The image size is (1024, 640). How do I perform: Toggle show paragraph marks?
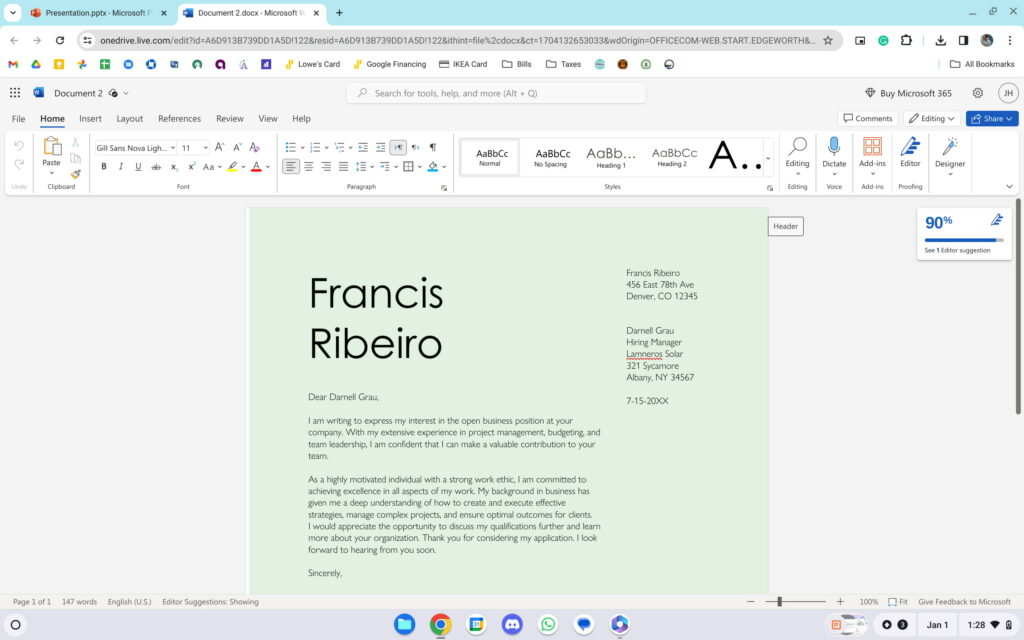click(x=432, y=147)
